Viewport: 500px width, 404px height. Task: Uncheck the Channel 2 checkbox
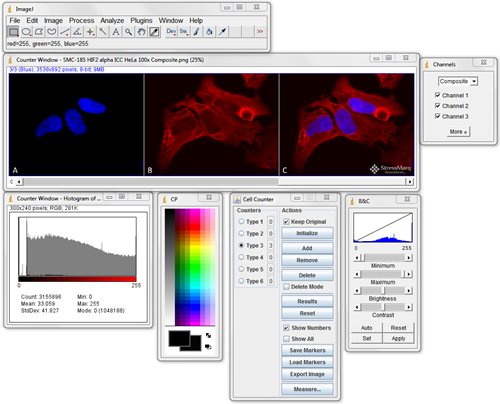pyautogui.click(x=438, y=106)
